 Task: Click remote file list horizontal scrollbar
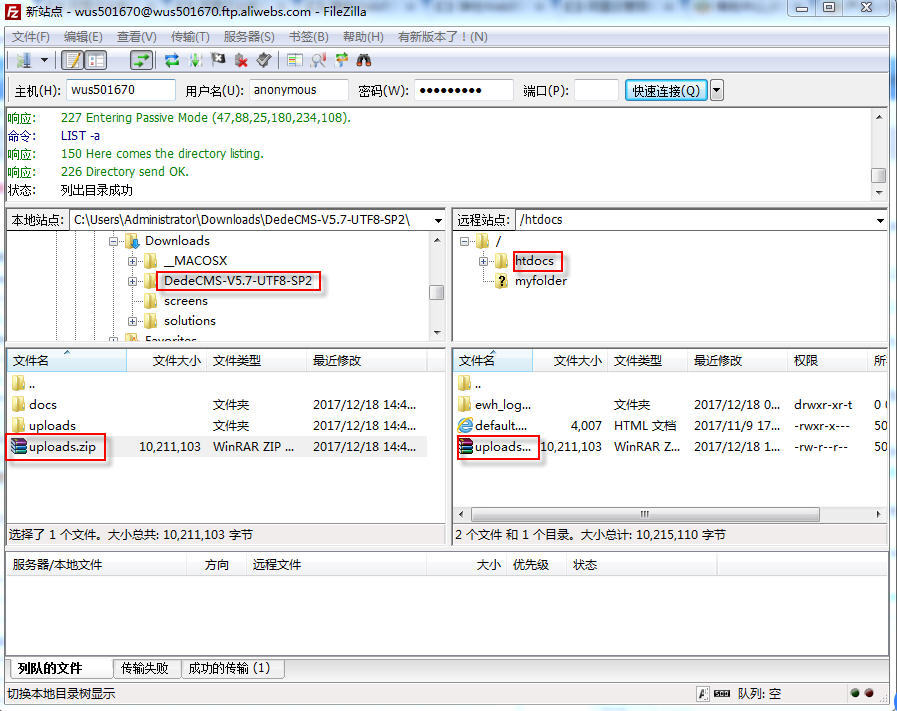click(645, 514)
